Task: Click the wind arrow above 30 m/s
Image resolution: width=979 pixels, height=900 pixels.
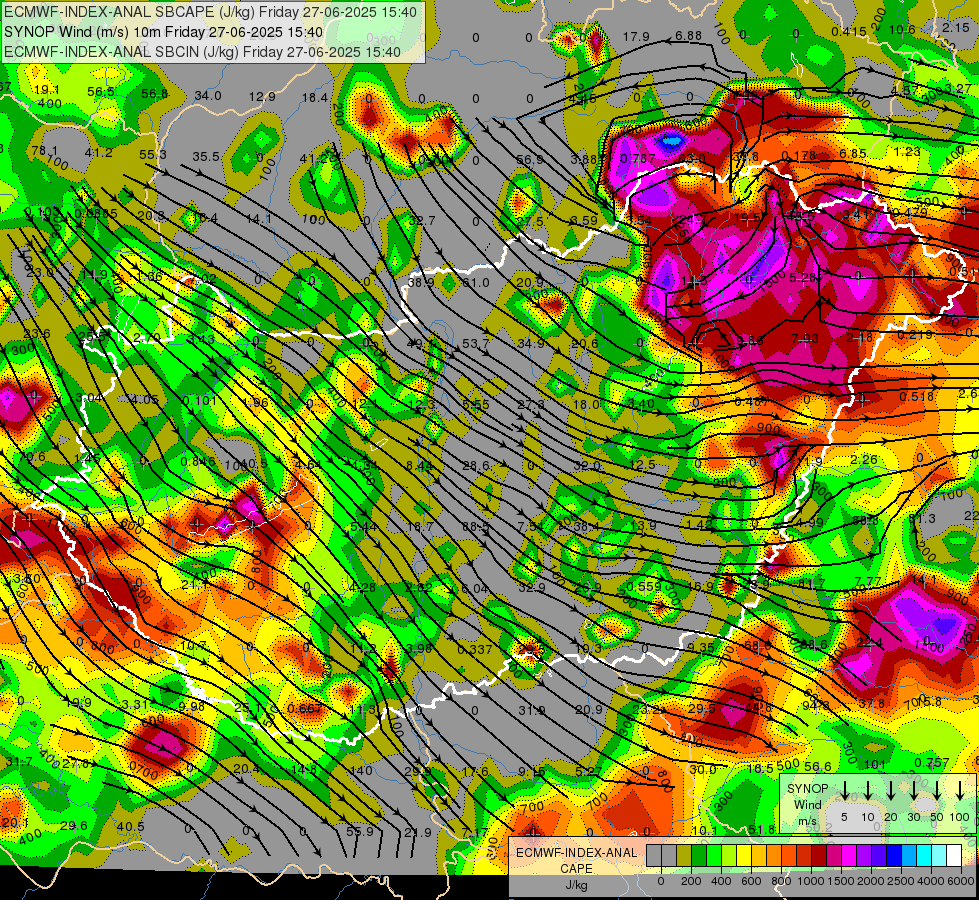Action: [913, 791]
